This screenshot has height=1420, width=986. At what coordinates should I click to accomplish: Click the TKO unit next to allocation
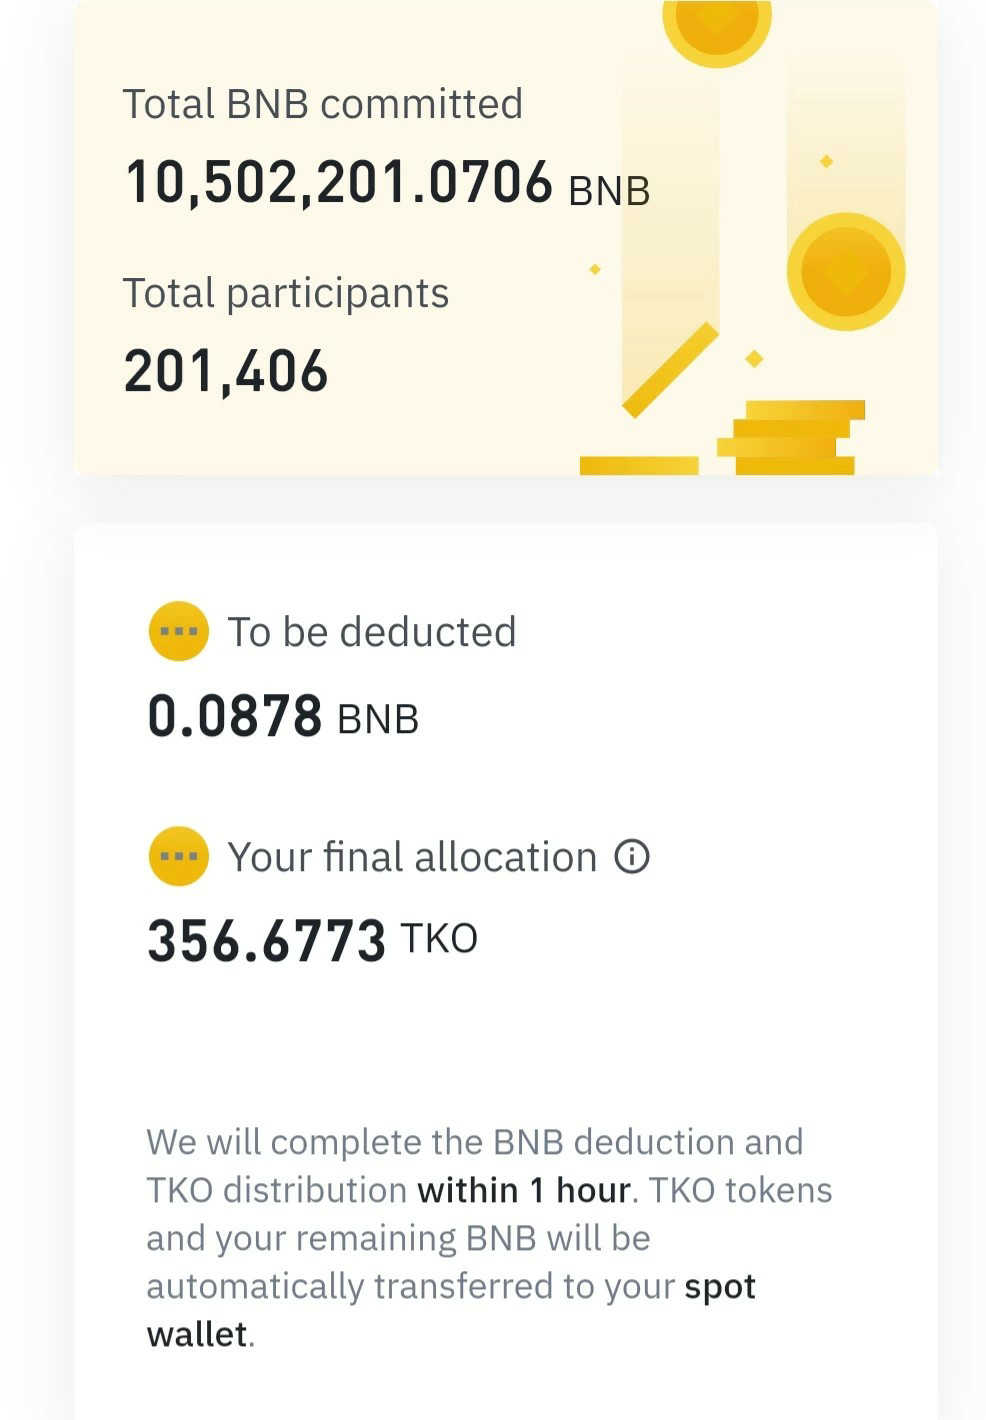point(439,939)
